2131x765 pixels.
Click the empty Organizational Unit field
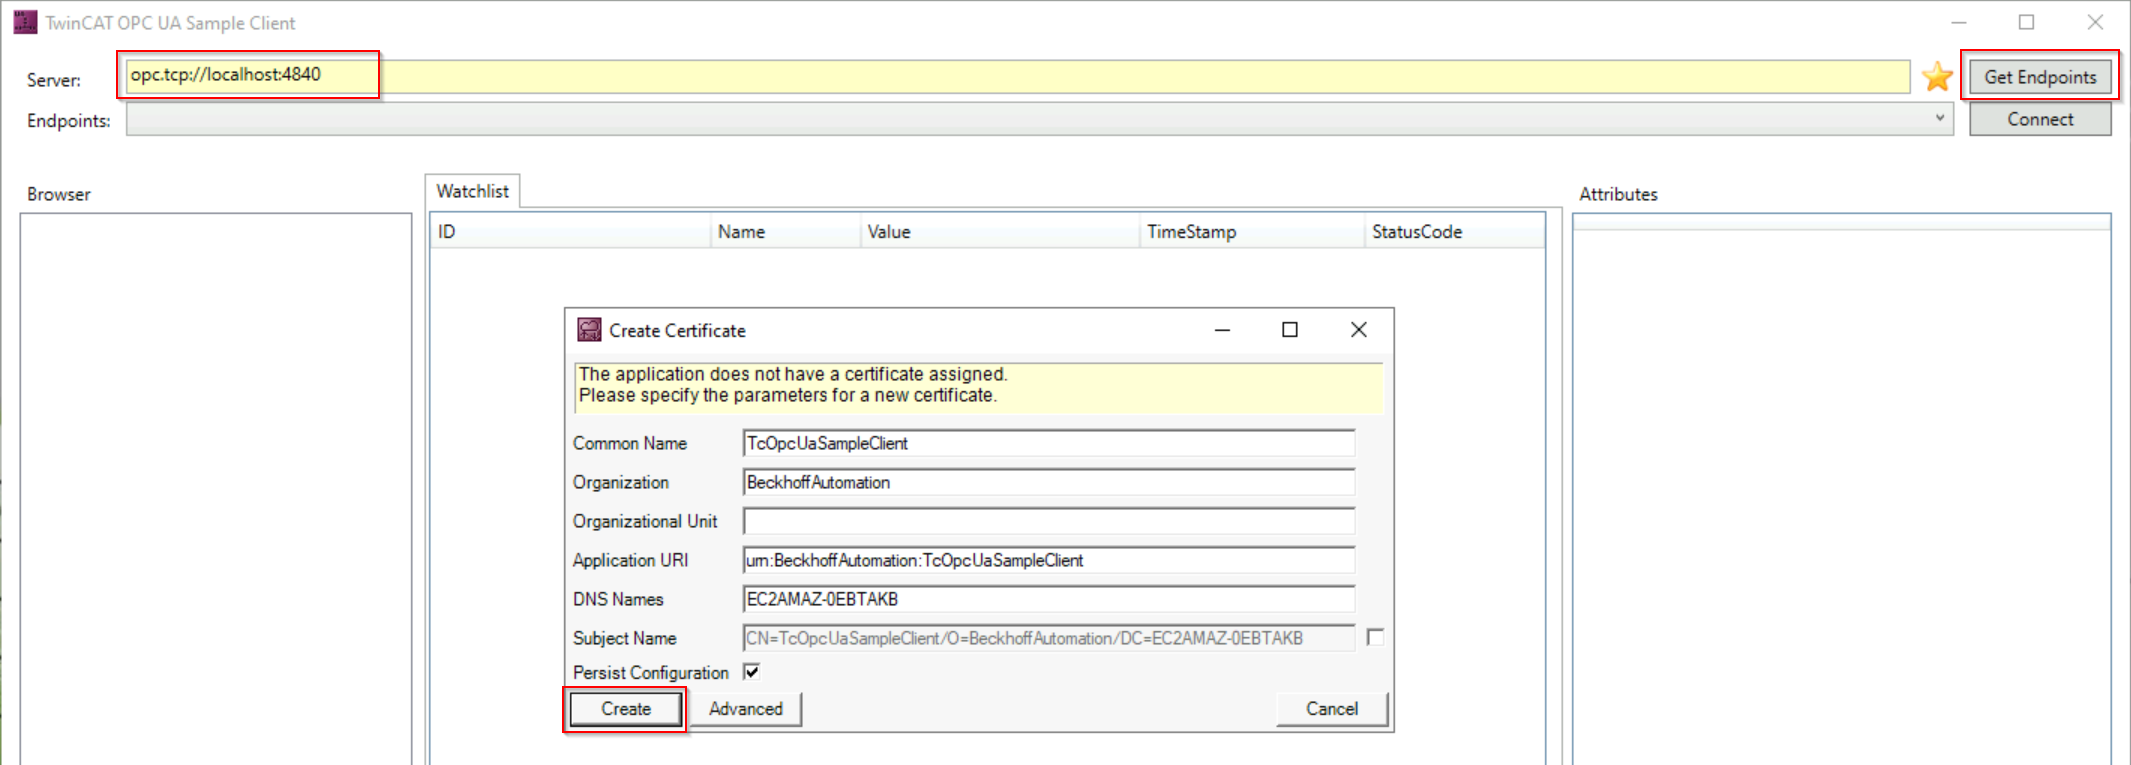coord(1049,521)
